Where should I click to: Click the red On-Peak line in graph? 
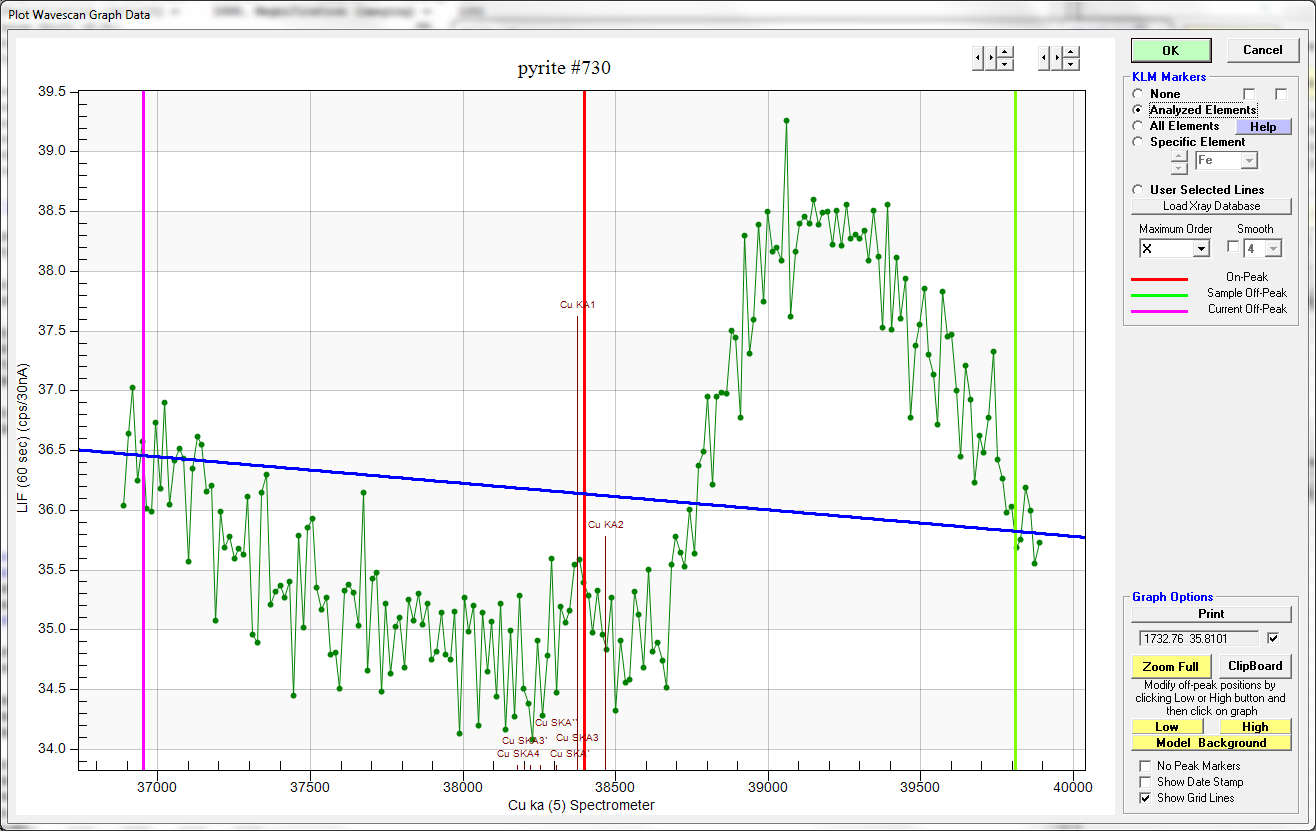[584, 200]
